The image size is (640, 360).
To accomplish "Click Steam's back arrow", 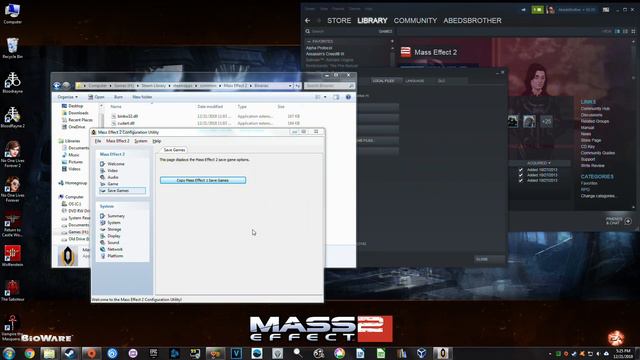I will coord(307,20).
